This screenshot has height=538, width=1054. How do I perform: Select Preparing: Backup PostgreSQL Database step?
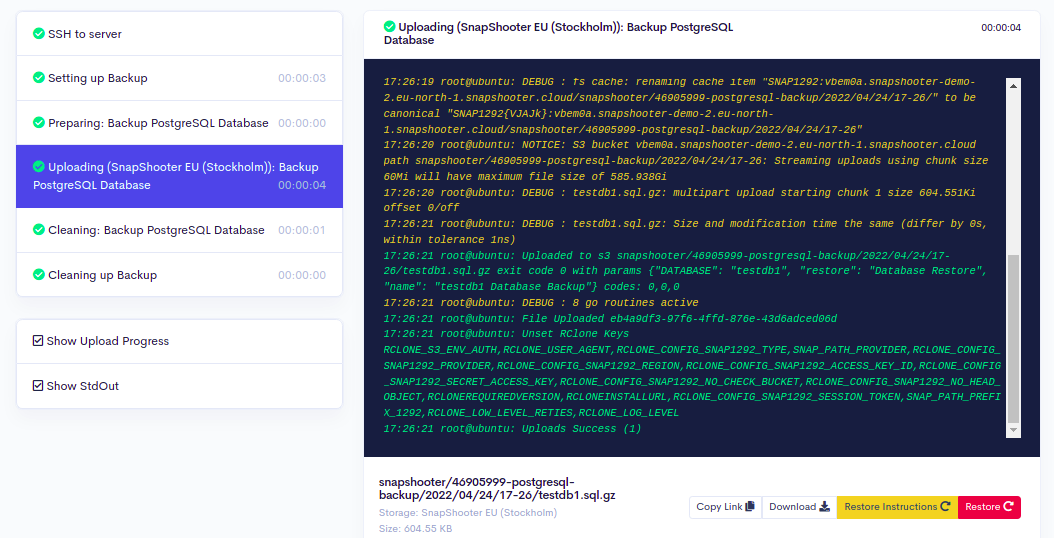pos(179,123)
